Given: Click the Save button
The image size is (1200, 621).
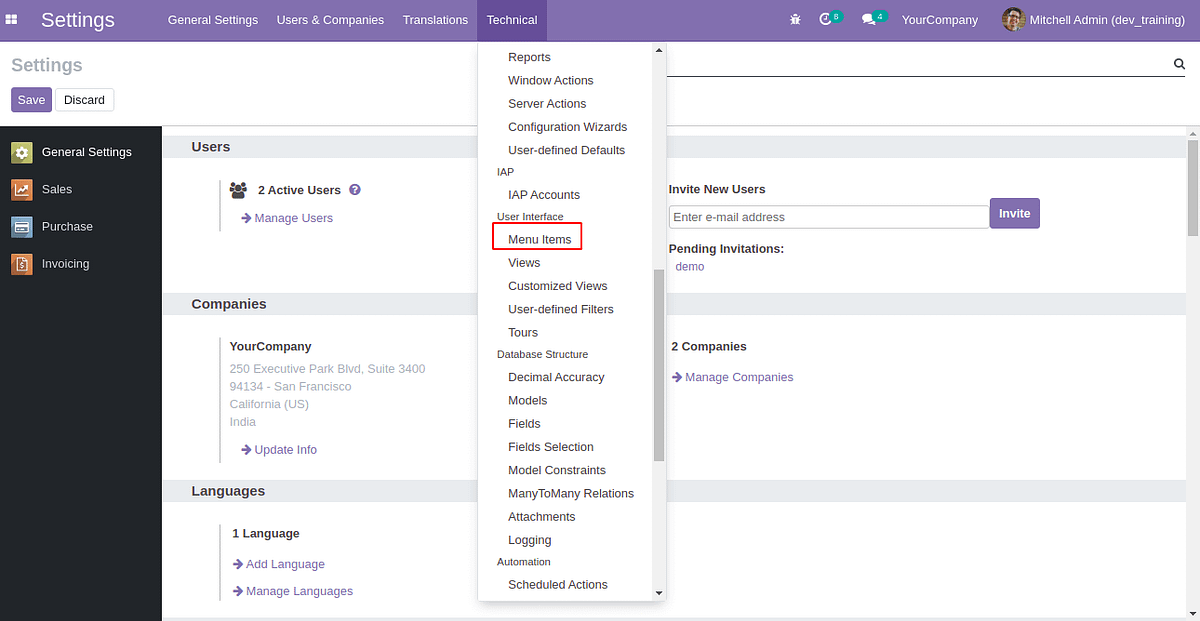Looking at the screenshot, I should point(31,99).
